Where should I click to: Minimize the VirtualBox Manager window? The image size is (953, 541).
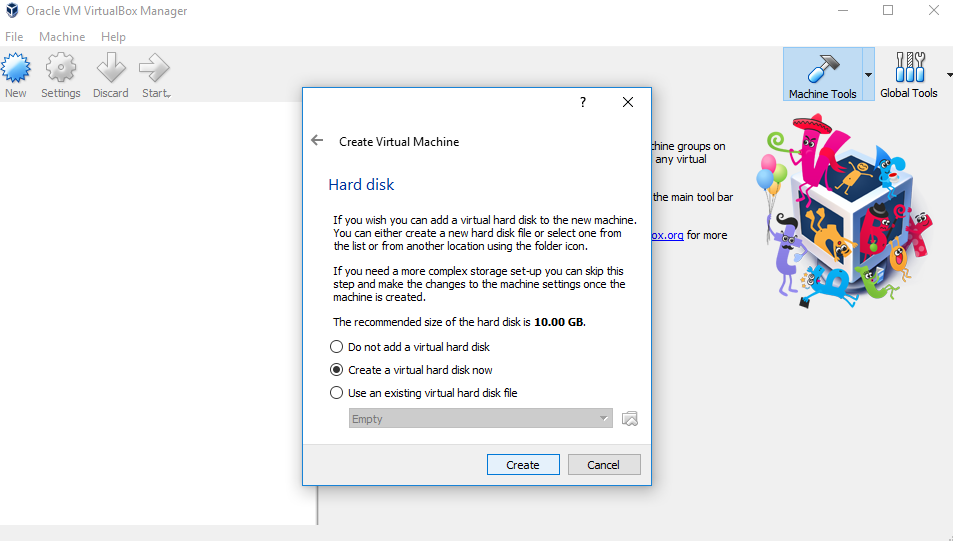point(842,10)
